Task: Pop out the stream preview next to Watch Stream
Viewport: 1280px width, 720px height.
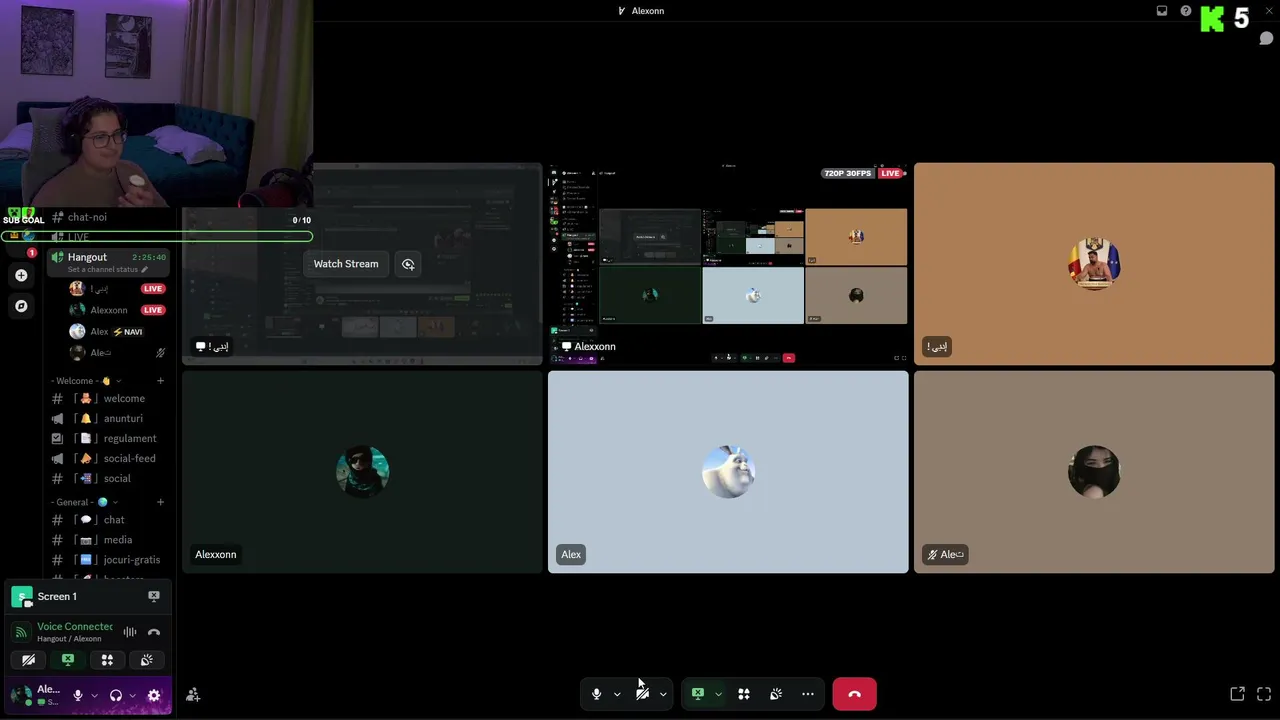Action: [x=408, y=264]
